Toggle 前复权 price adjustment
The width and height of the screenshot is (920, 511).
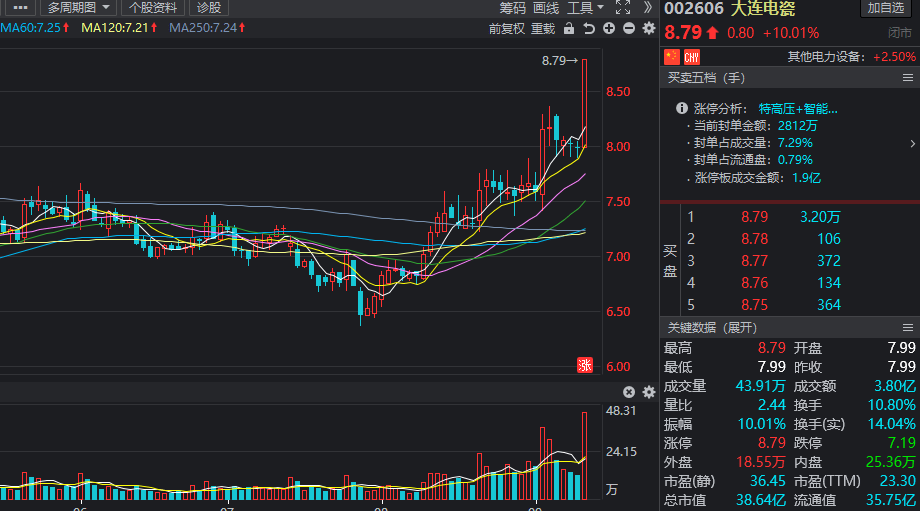click(507, 28)
